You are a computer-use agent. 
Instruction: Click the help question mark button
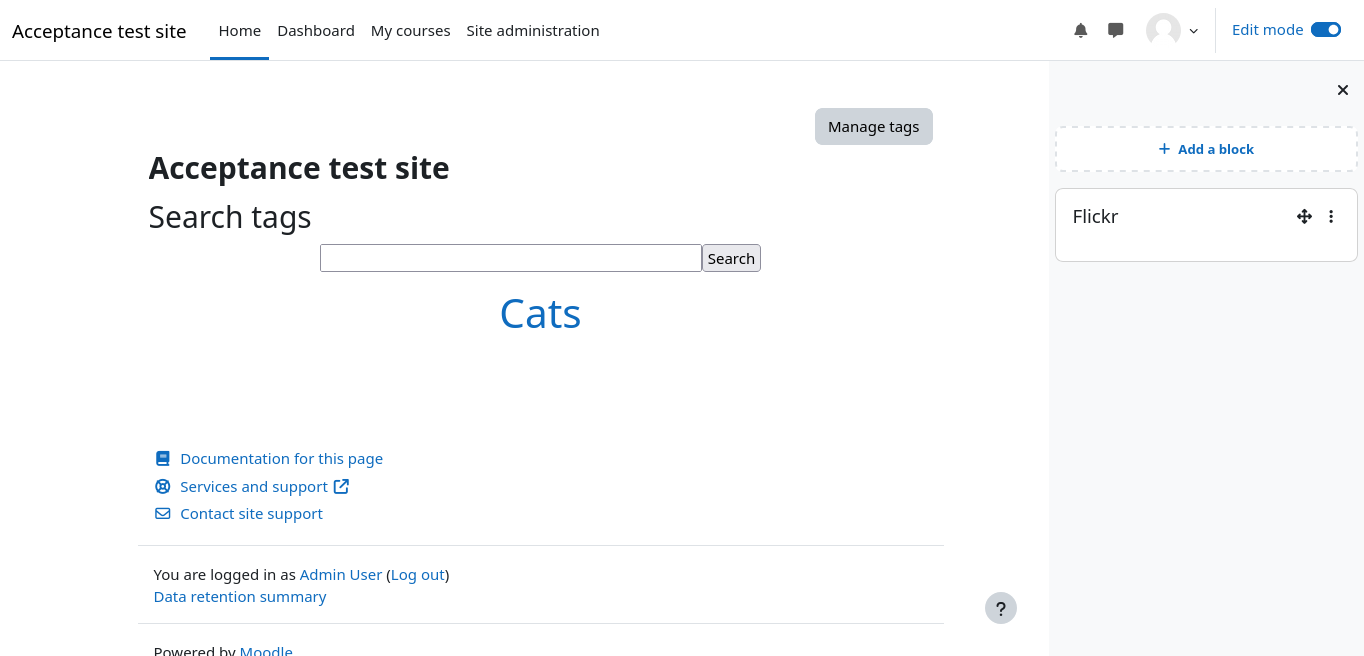pos(1000,608)
